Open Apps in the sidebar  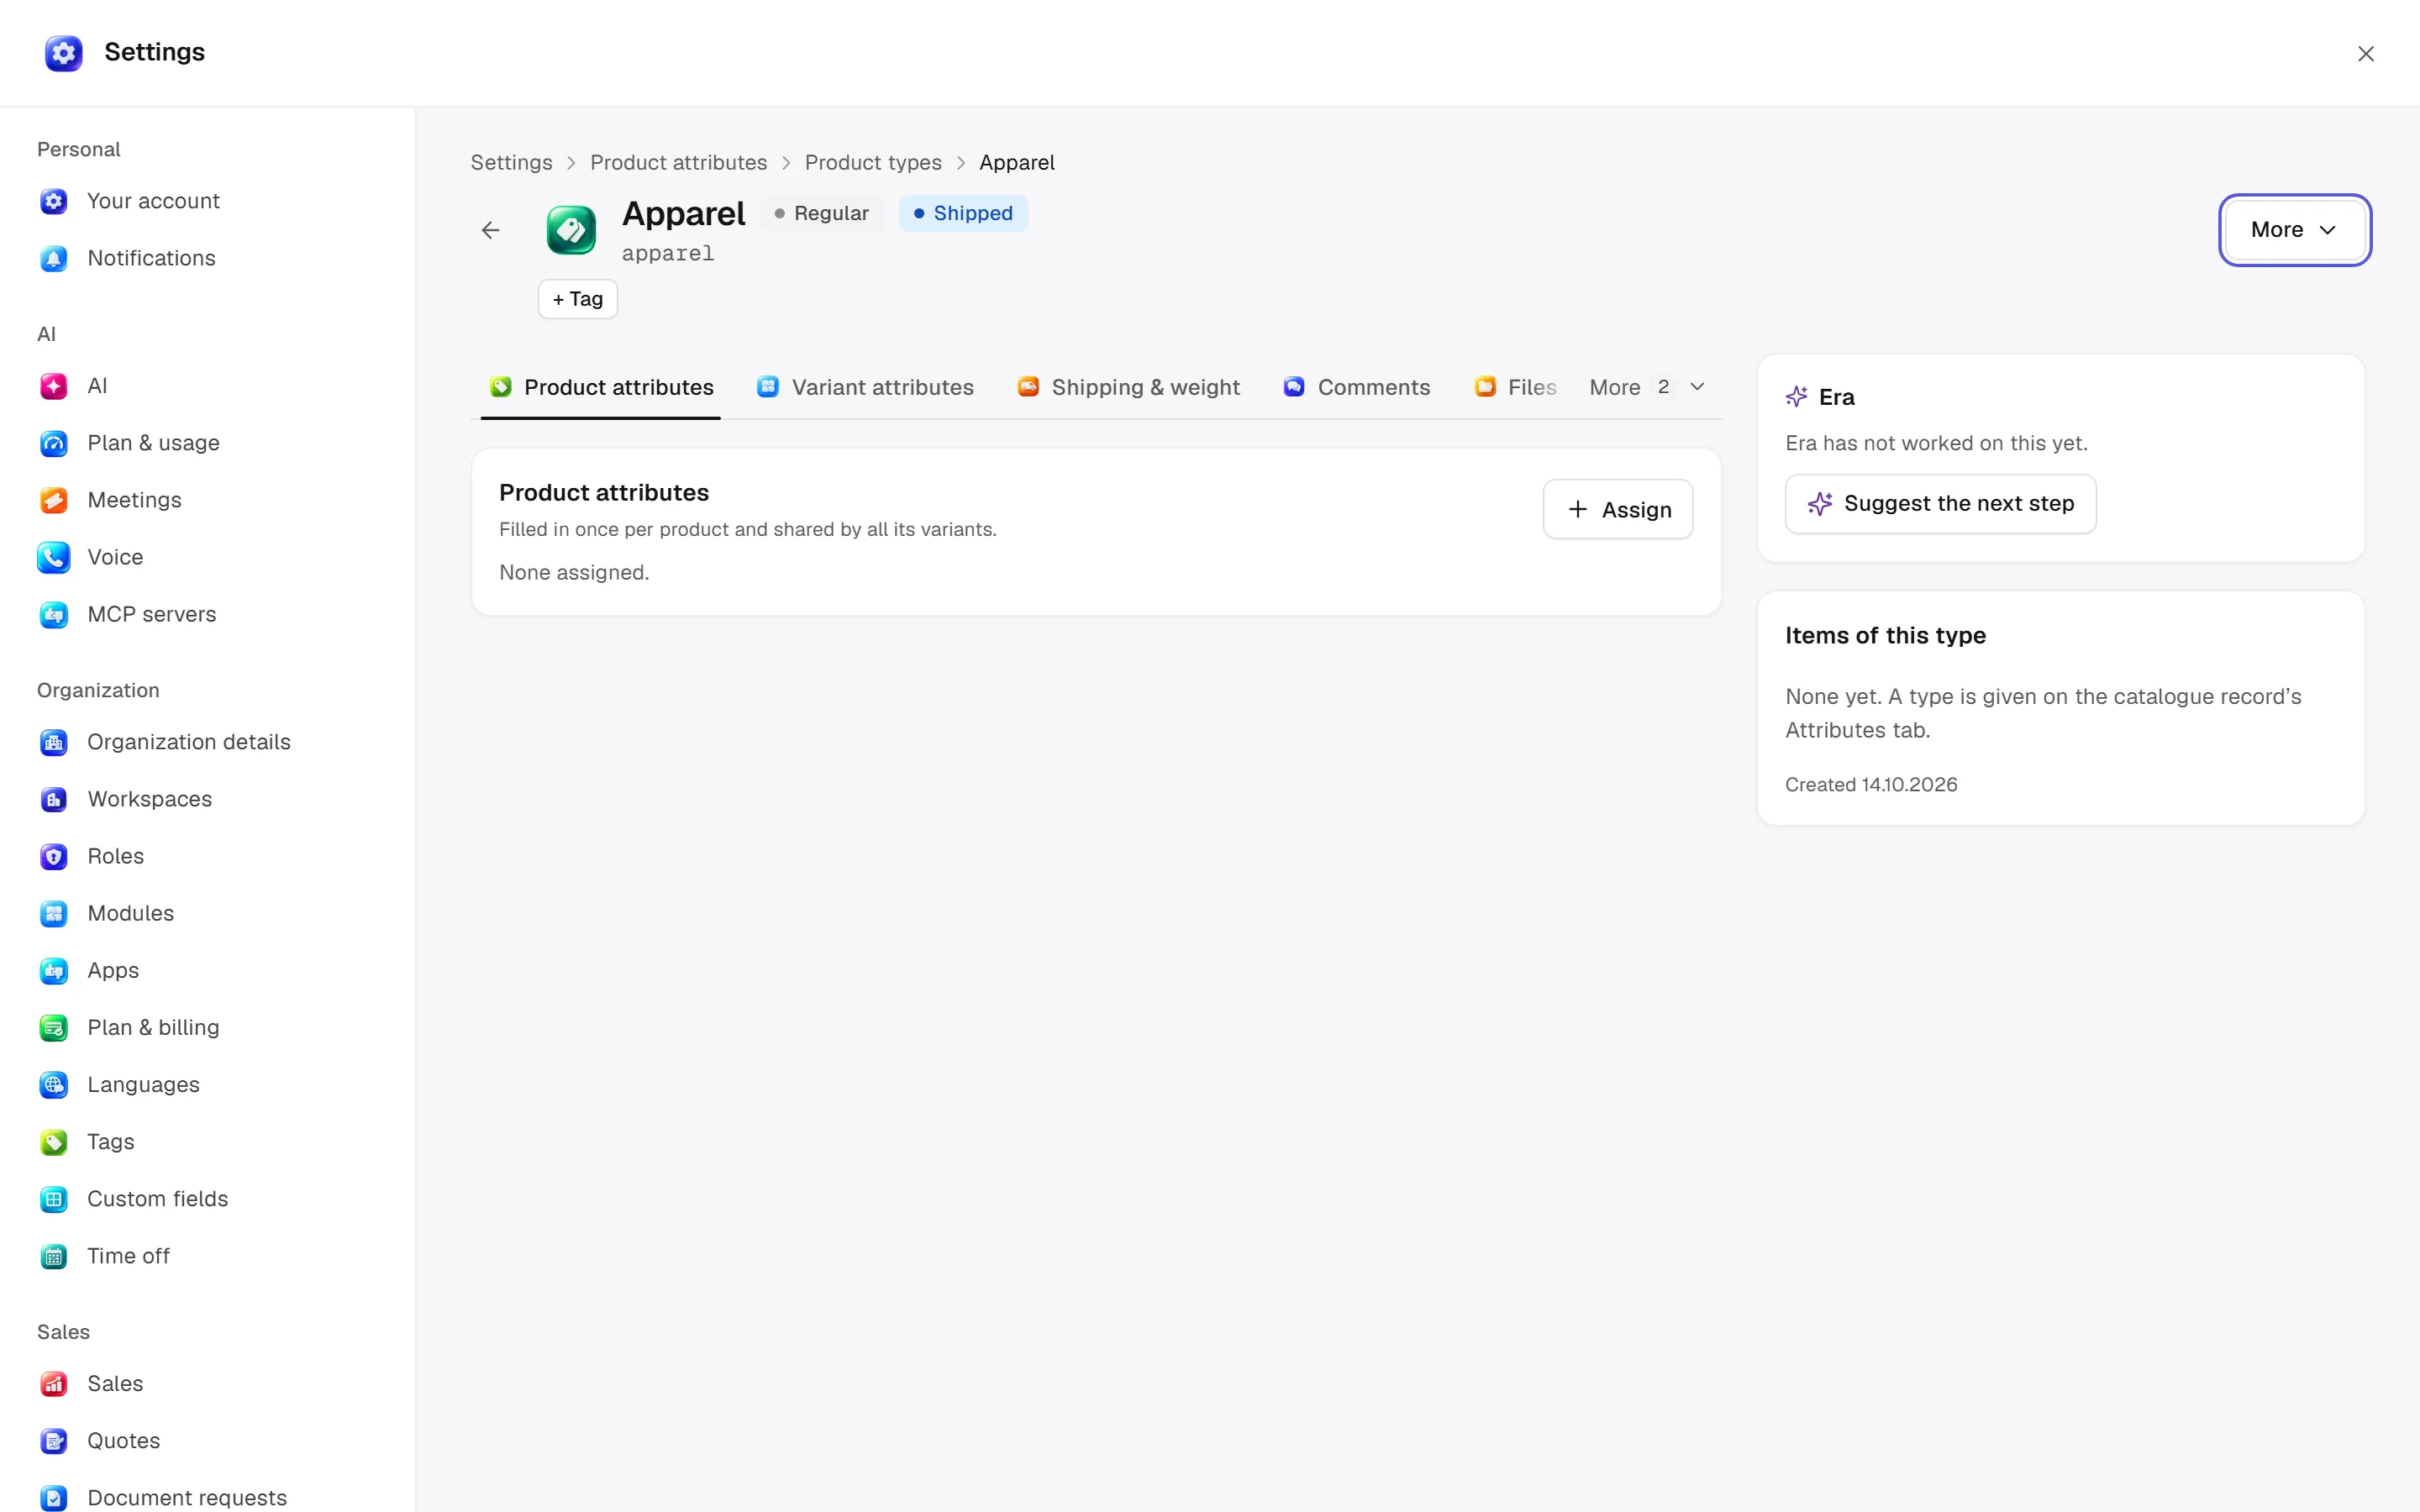(208, 970)
